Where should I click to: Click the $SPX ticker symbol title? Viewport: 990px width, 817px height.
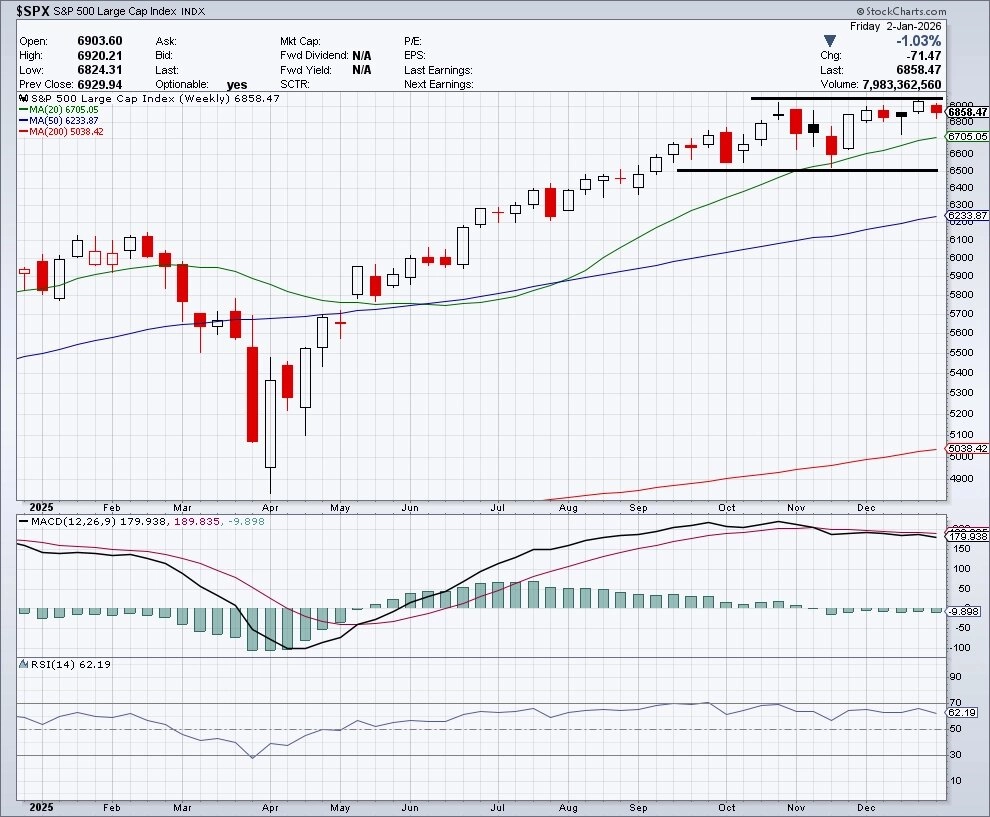[33, 11]
